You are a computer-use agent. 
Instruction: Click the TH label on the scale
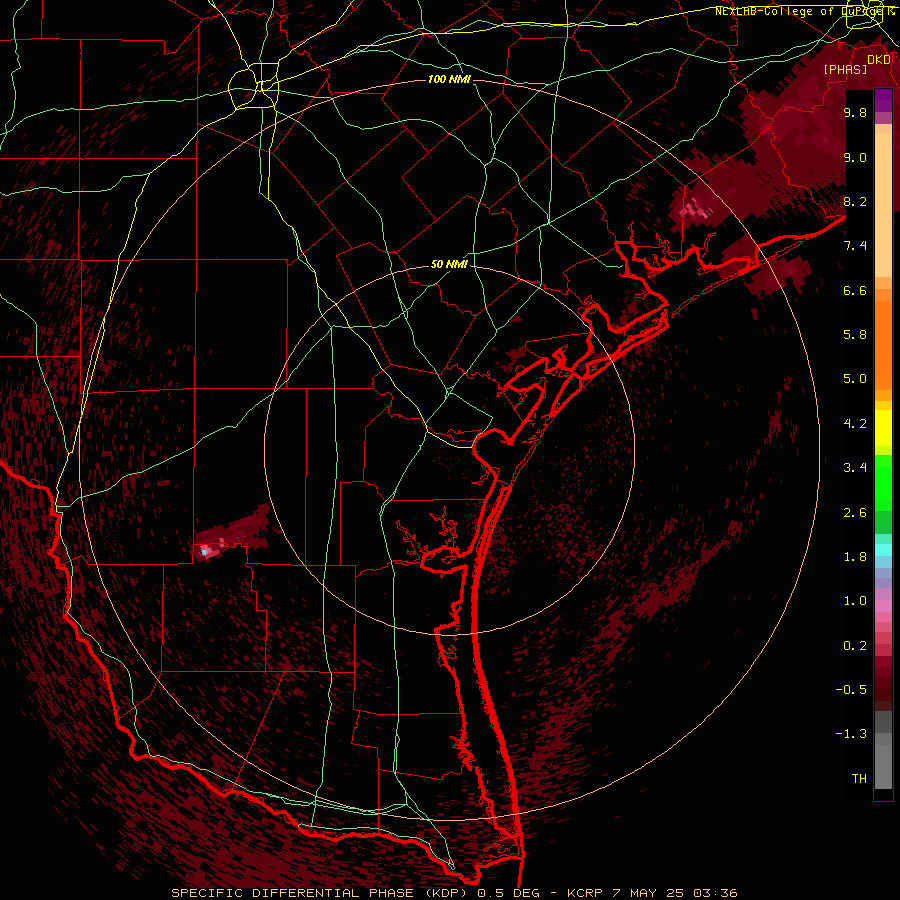click(x=859, y=778)
